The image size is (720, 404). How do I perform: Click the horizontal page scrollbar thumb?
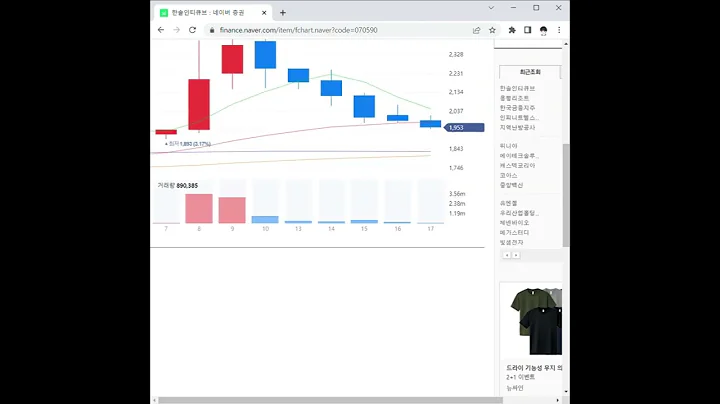pyautogui.click(x=330, y=400)
